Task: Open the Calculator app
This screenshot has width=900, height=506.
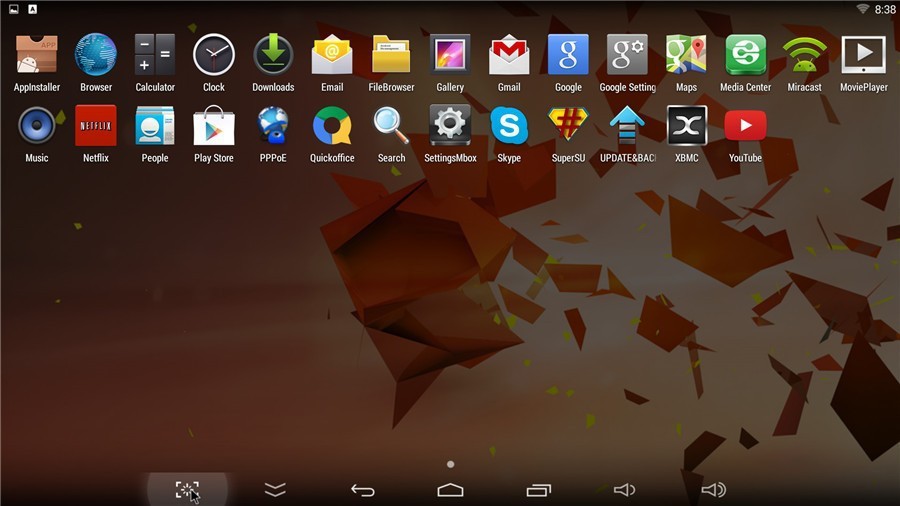Action: coord(155,55)
